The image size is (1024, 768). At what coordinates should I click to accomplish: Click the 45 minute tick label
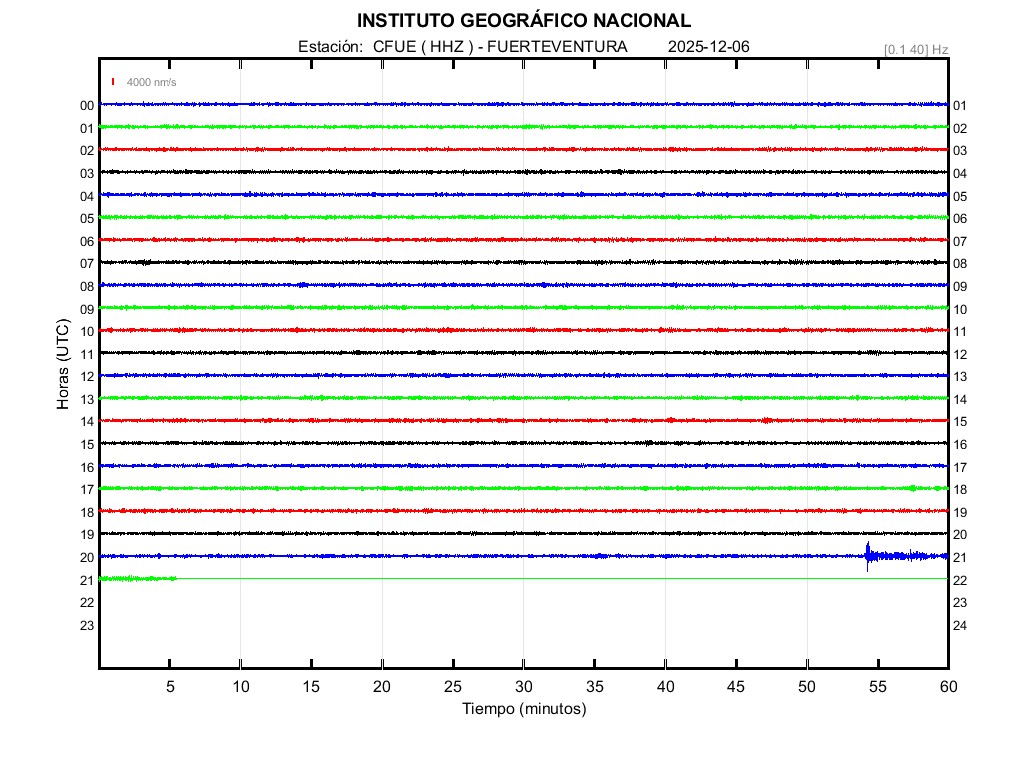736,686
